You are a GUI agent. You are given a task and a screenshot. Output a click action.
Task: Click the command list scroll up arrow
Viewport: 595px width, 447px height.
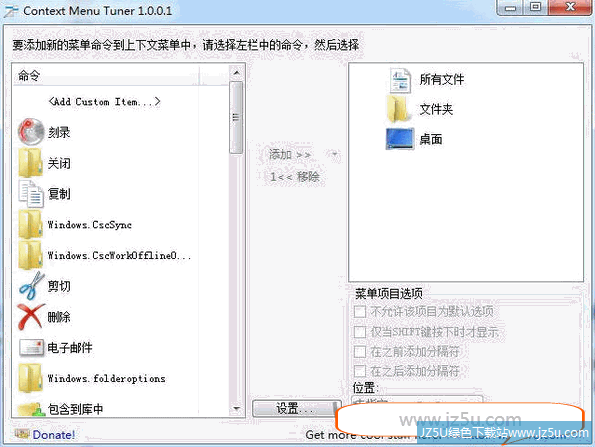236,72
